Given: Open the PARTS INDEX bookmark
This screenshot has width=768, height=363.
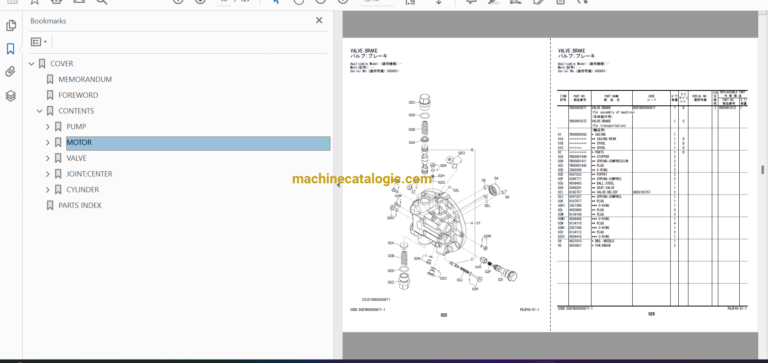Looking at the screenshot, I should pyautogui.click(x=80, y=205).
